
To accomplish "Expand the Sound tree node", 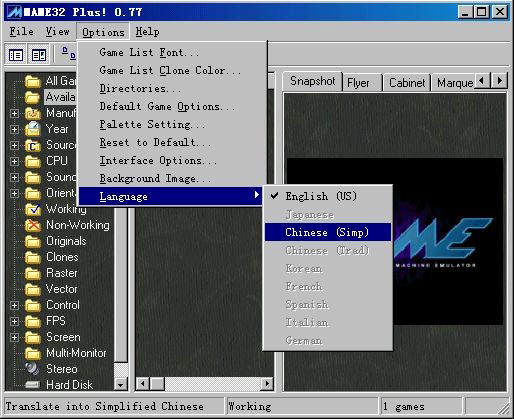I will click(x=14, y=177).
